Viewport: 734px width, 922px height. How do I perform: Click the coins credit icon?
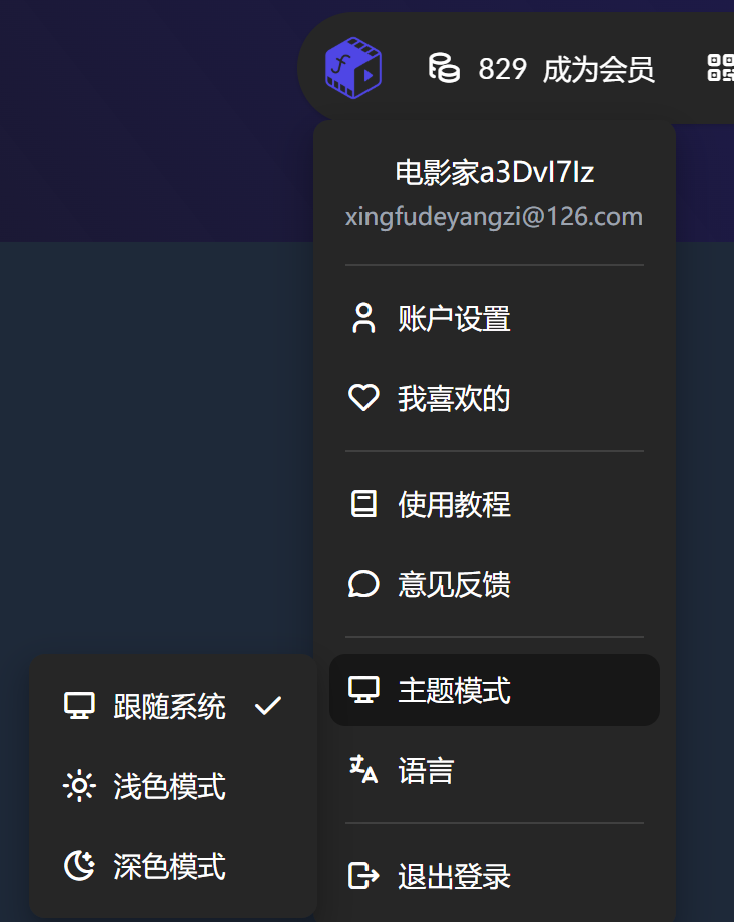pyautogui.click(x=444, y=68)
